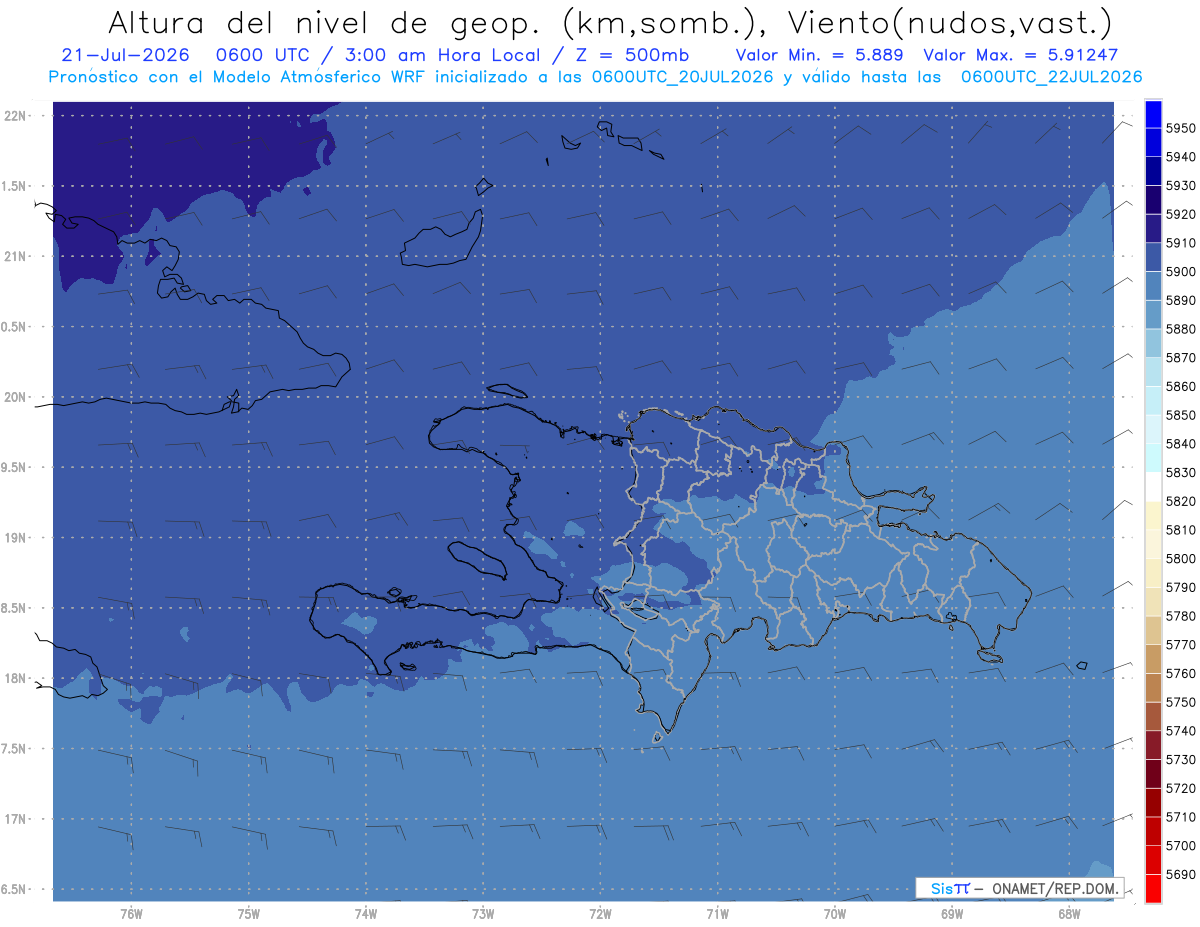Click the legend value 5910
The width and height of the screenshot is (1200, 927).
pos(1181,243)
